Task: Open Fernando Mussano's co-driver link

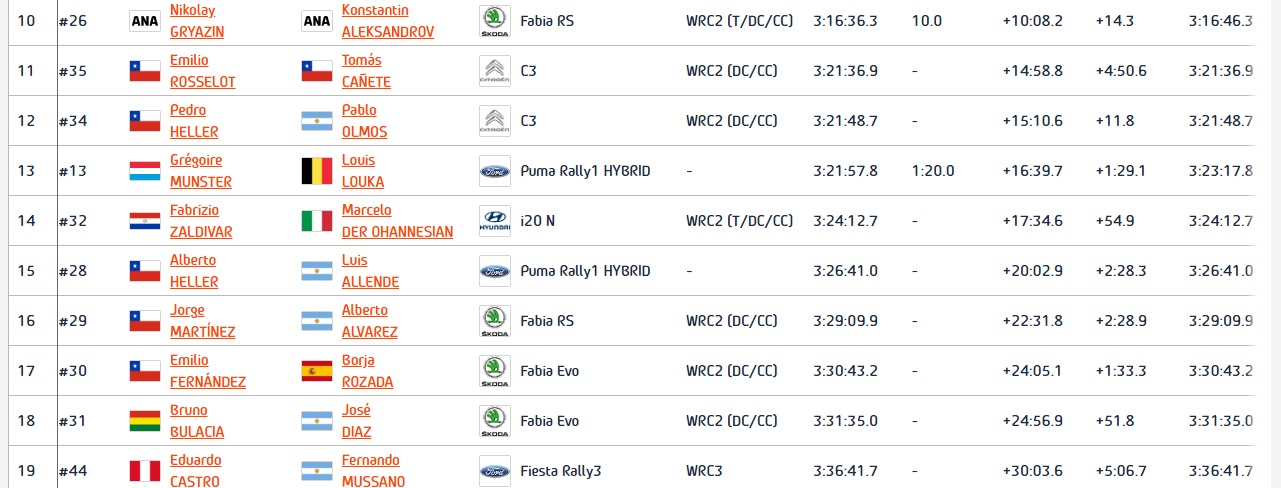Action: pos(373,471)
